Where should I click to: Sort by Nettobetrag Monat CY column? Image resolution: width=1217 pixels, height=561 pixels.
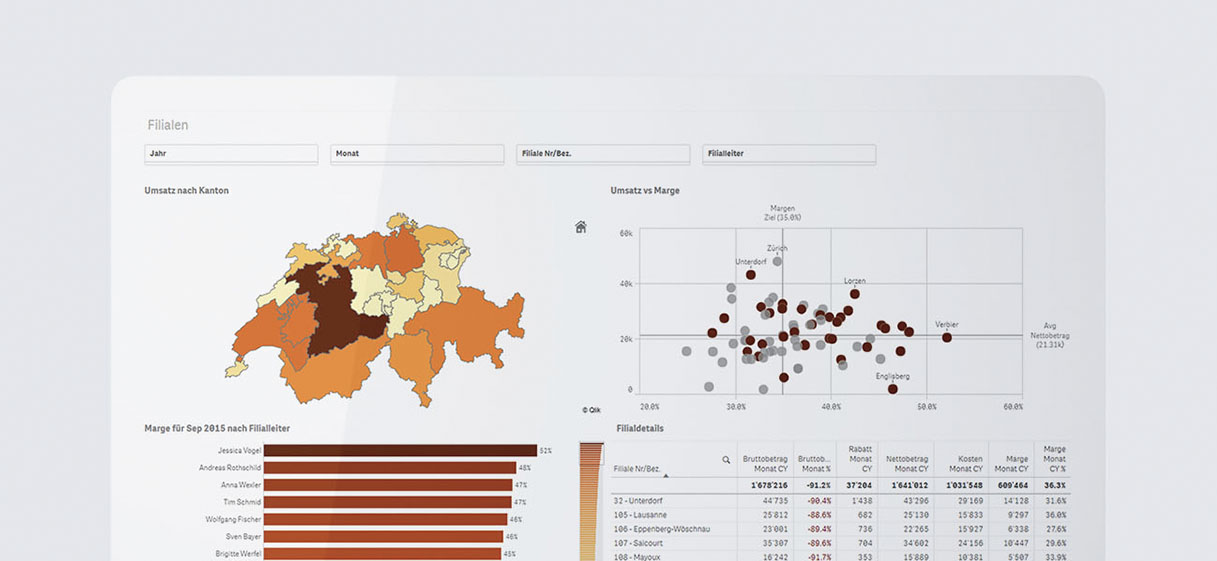point(906,463)
